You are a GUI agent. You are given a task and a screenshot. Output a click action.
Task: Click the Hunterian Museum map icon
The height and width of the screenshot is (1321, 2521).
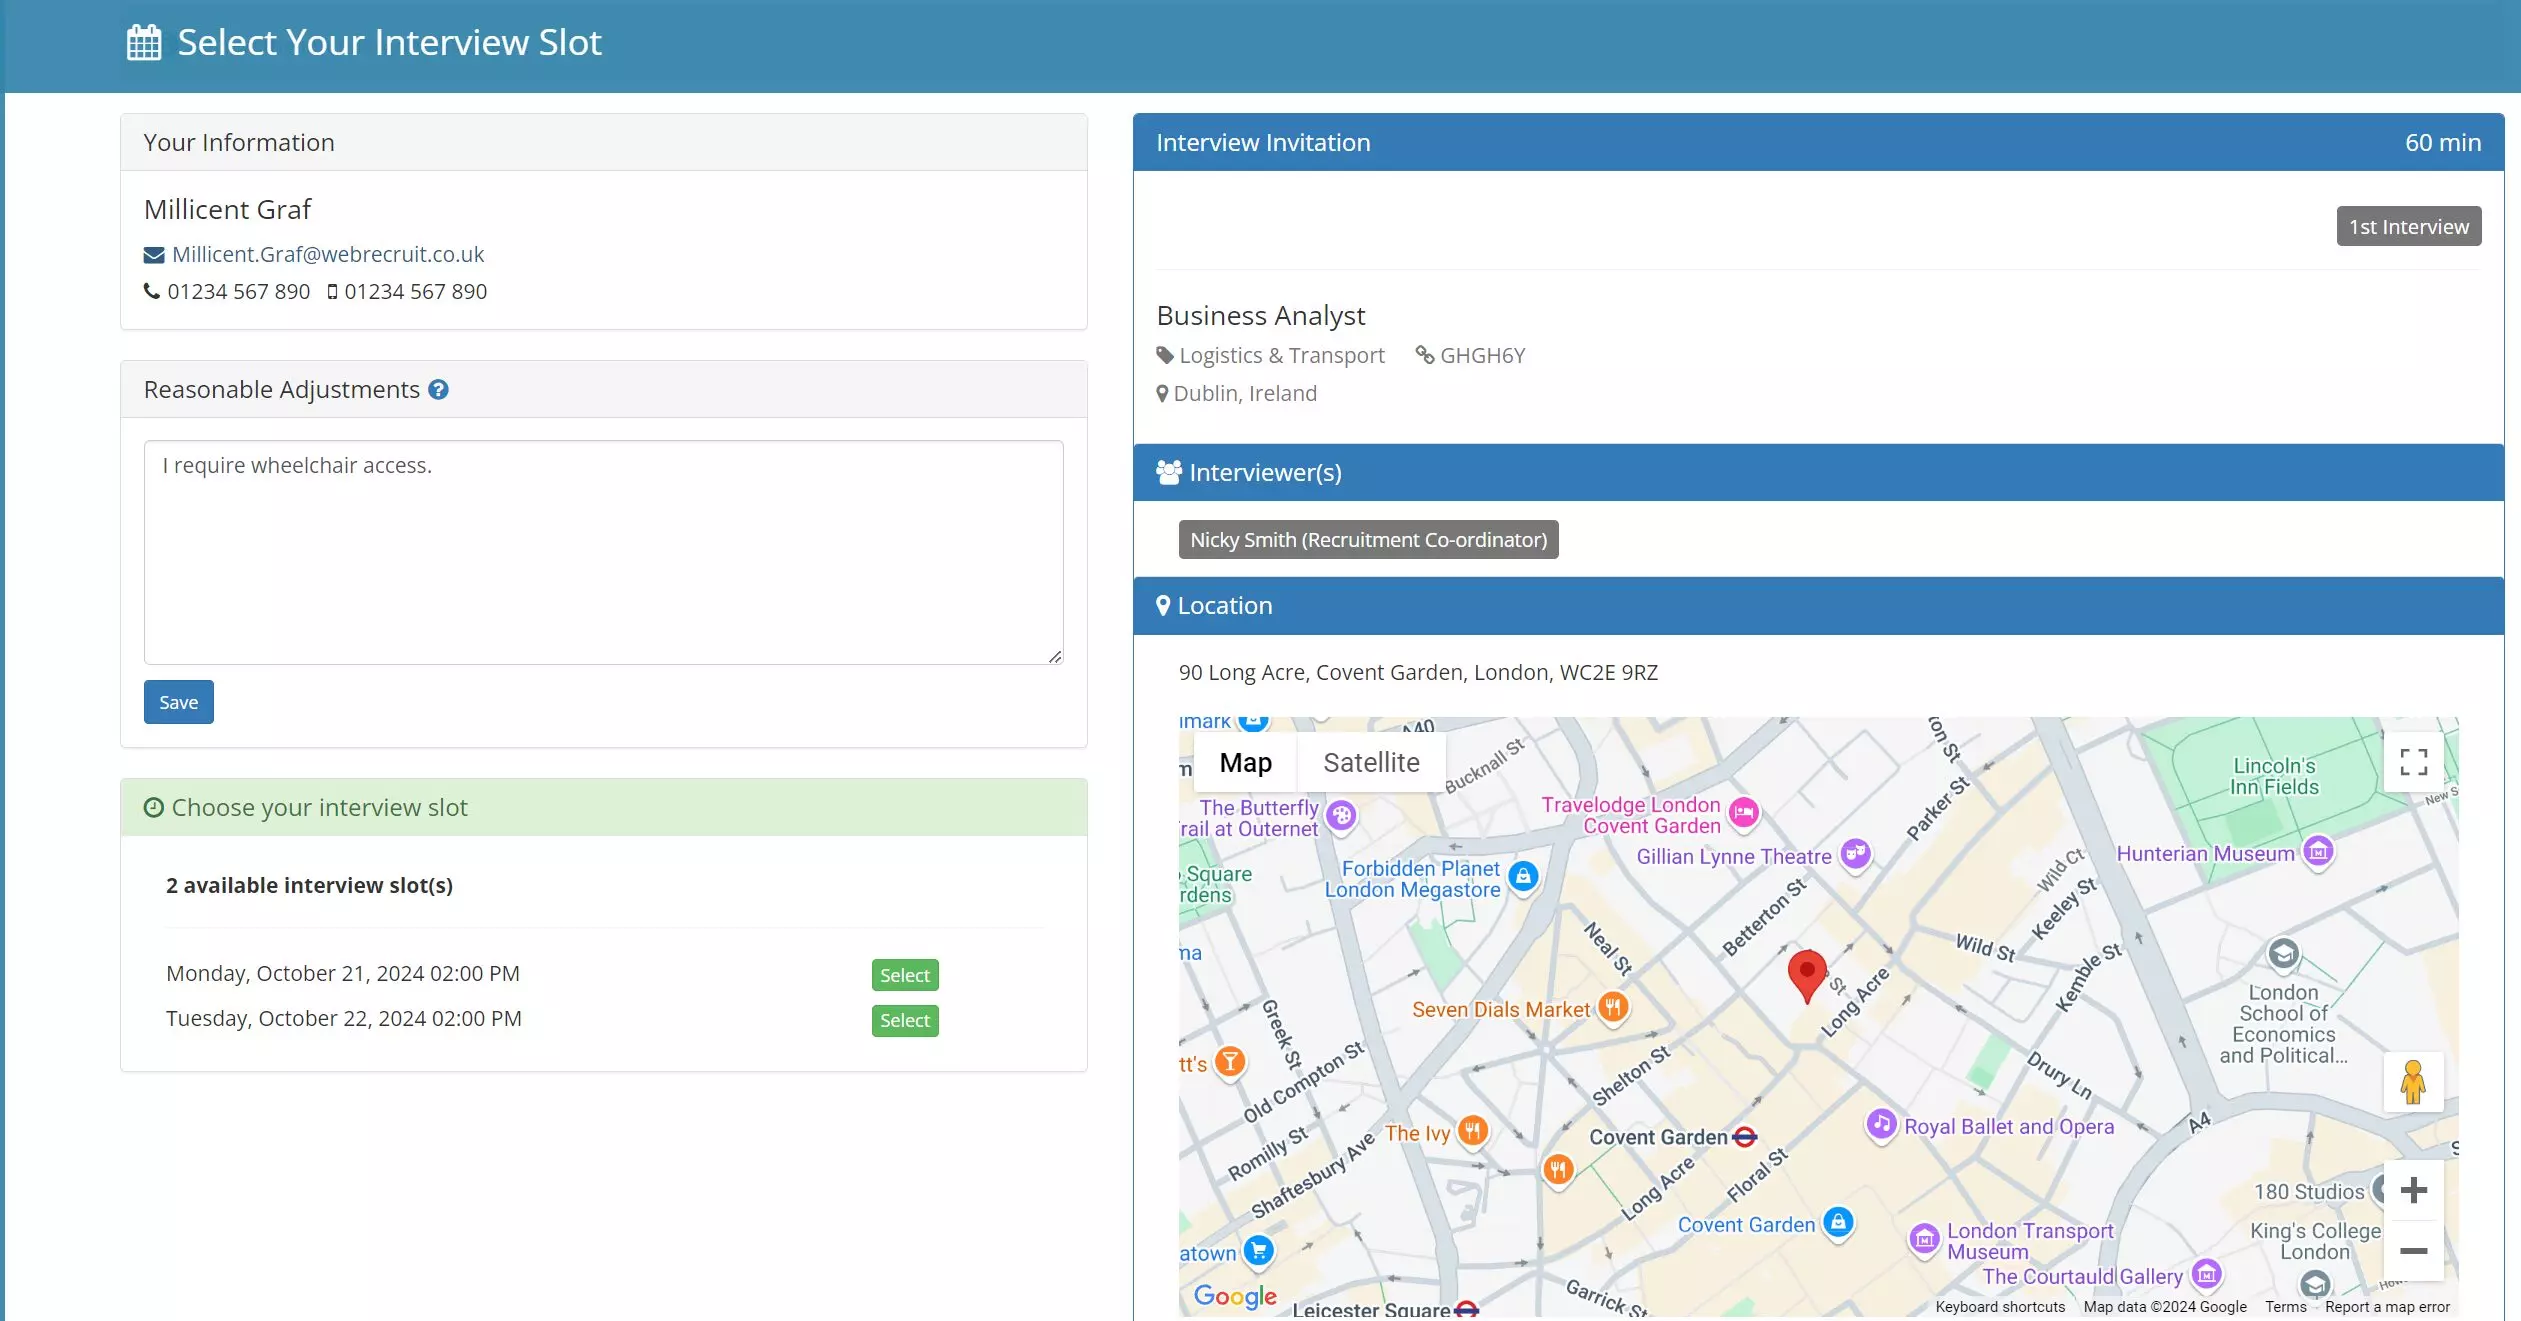coord(2318,851)
